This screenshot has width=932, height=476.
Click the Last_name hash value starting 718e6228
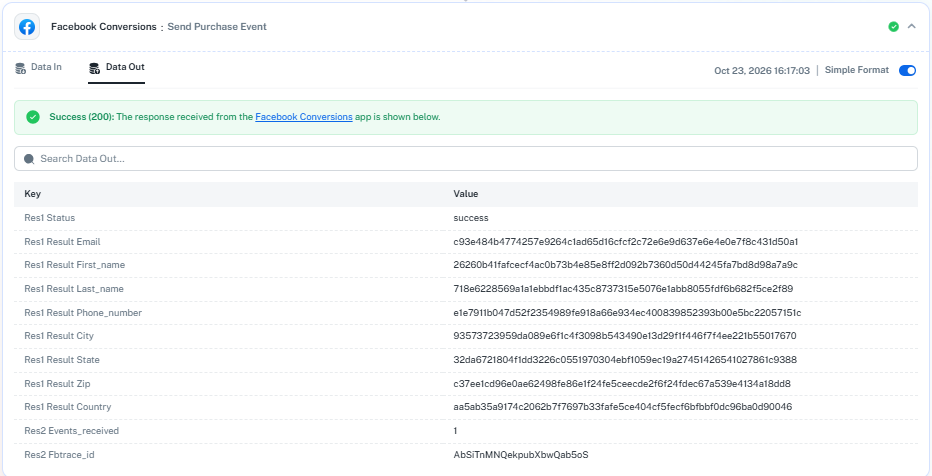pyautogui.click(x=623, y=289)
